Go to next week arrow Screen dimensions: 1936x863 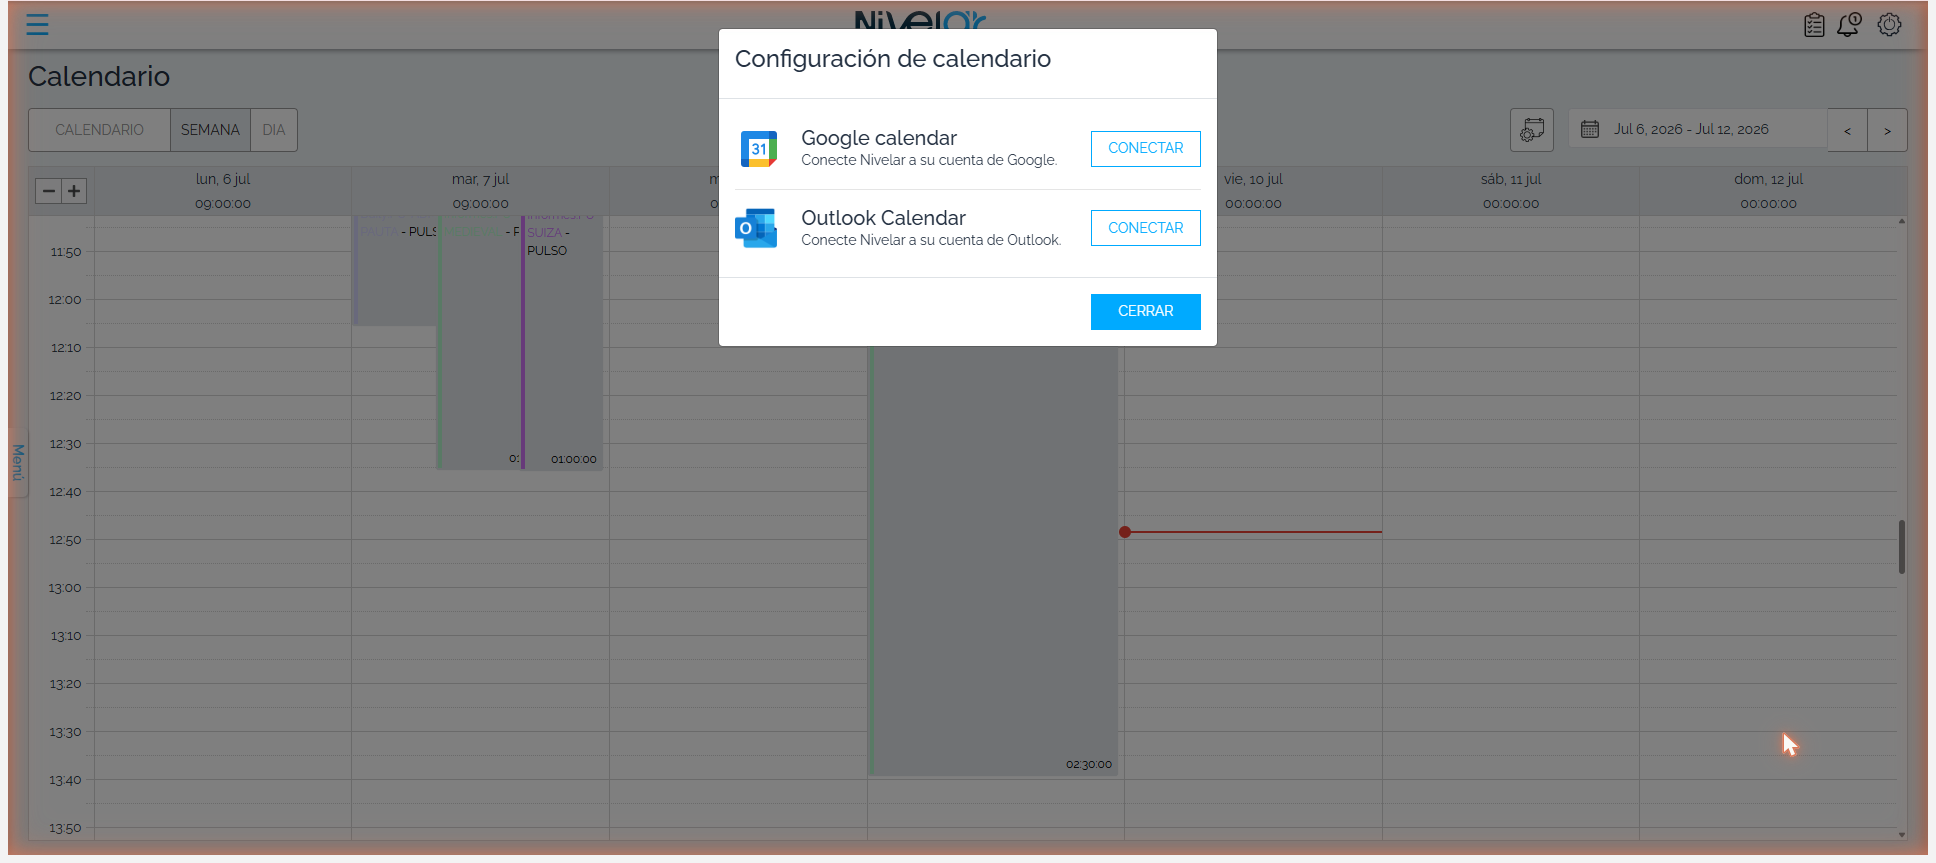pos(1887,130)
